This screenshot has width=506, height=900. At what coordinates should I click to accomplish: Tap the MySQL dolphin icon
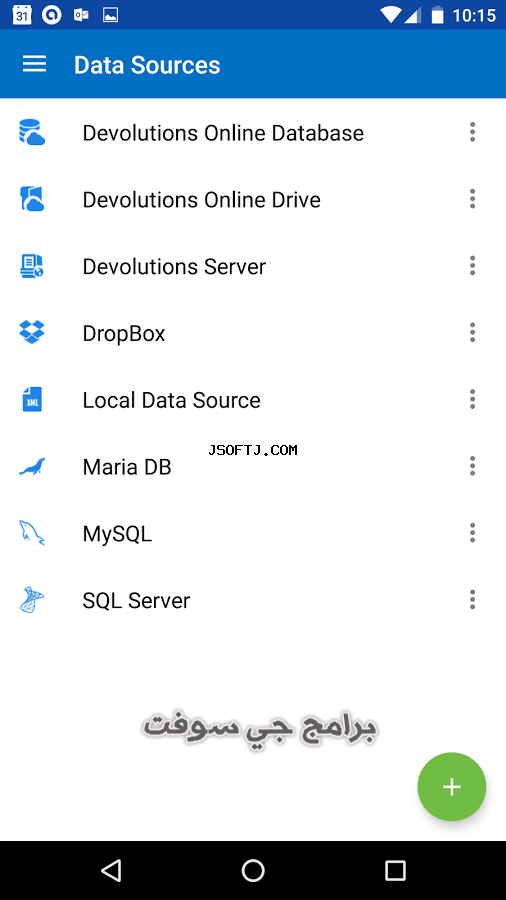point(32,533)
